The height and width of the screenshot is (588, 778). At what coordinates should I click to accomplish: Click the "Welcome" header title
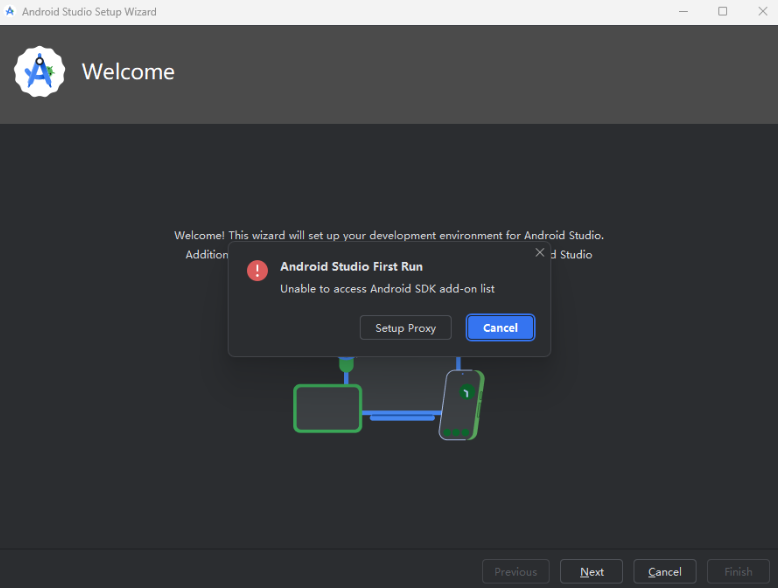(x=128, y=71)
